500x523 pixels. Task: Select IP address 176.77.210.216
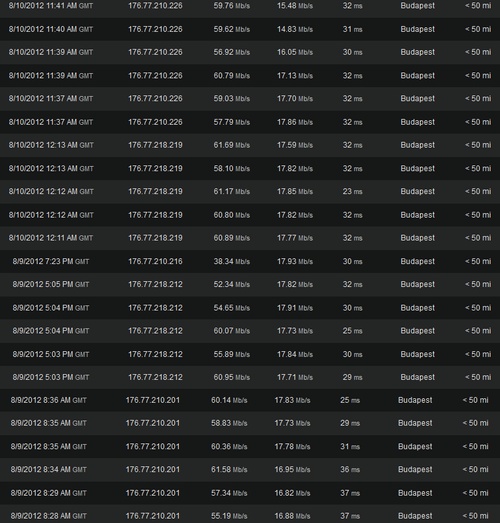tap(155, 261)
